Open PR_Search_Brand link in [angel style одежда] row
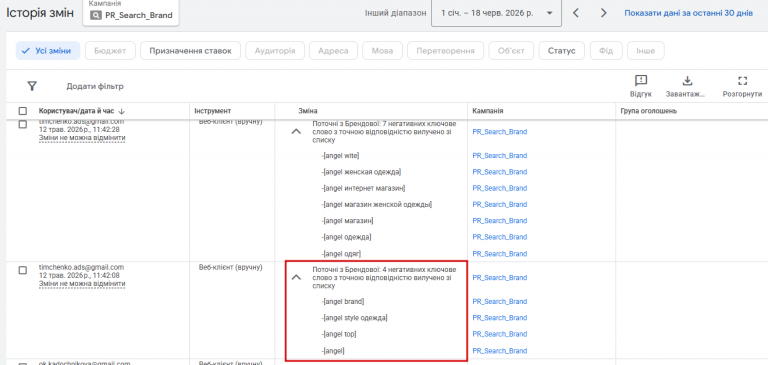This screenshot has width=768, height=365. click(500, 318)
